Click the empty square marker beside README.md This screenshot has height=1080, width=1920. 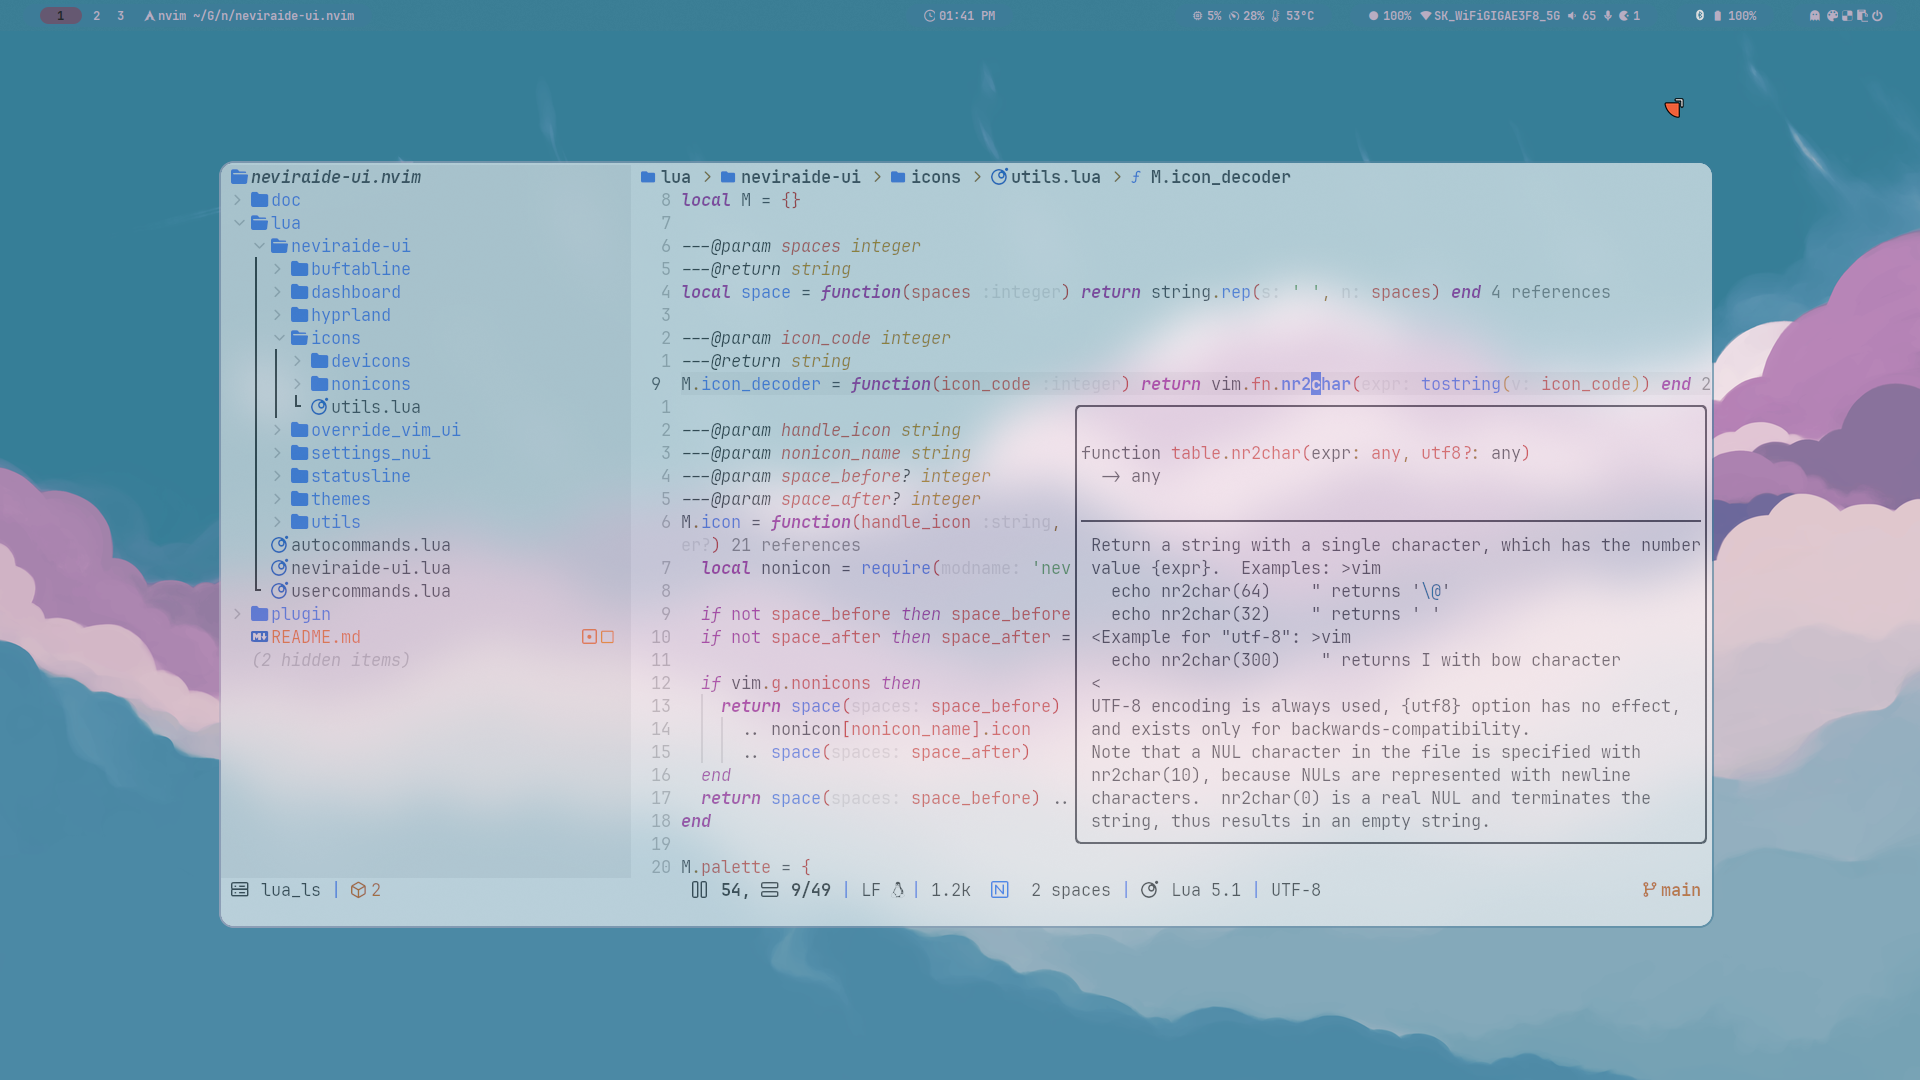click(x=607, y=637)
